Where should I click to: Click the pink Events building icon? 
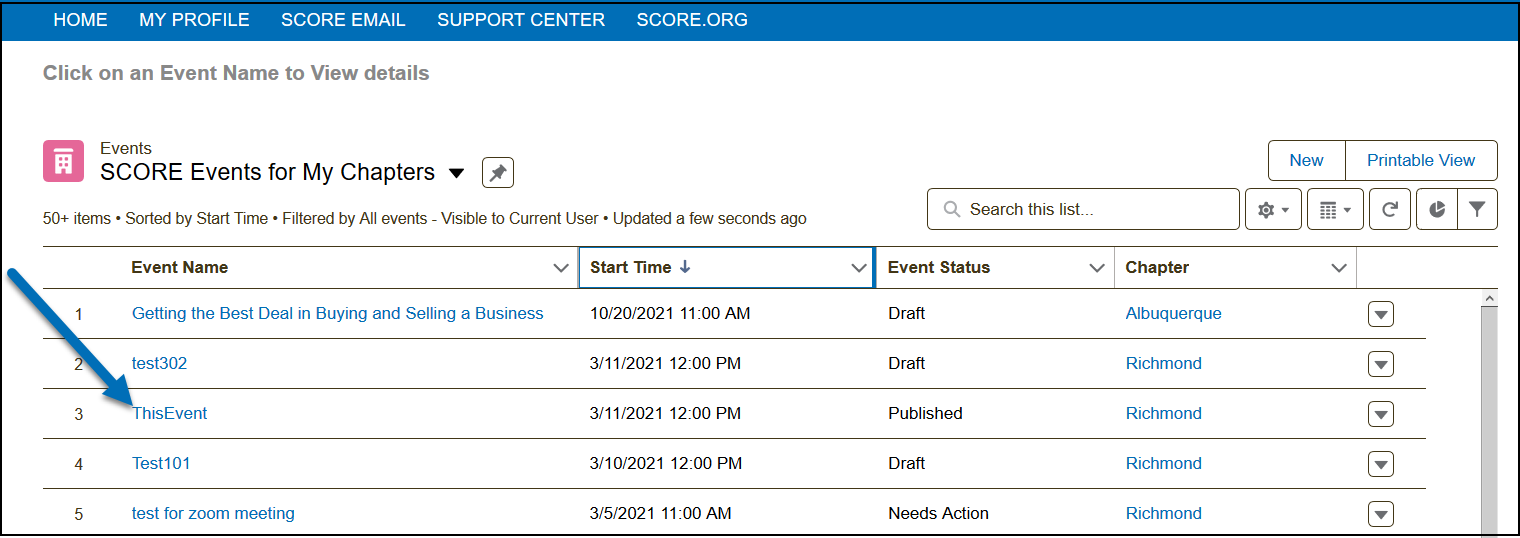[64, 161]
